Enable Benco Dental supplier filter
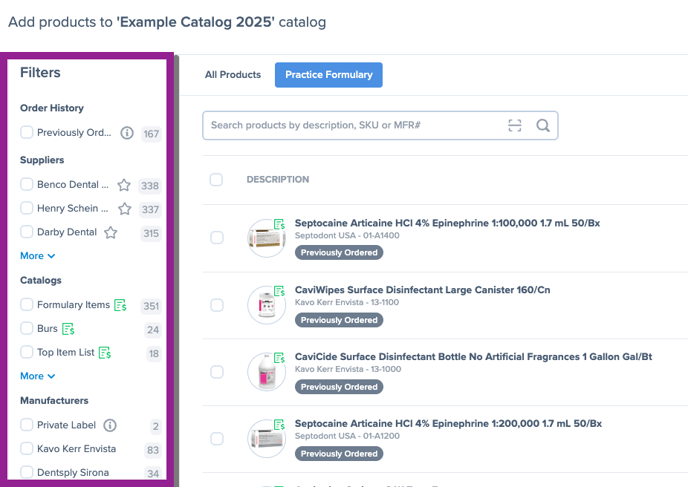Image resolution: width=688 pixels, height=487 pixels. (x=27, y=184)
